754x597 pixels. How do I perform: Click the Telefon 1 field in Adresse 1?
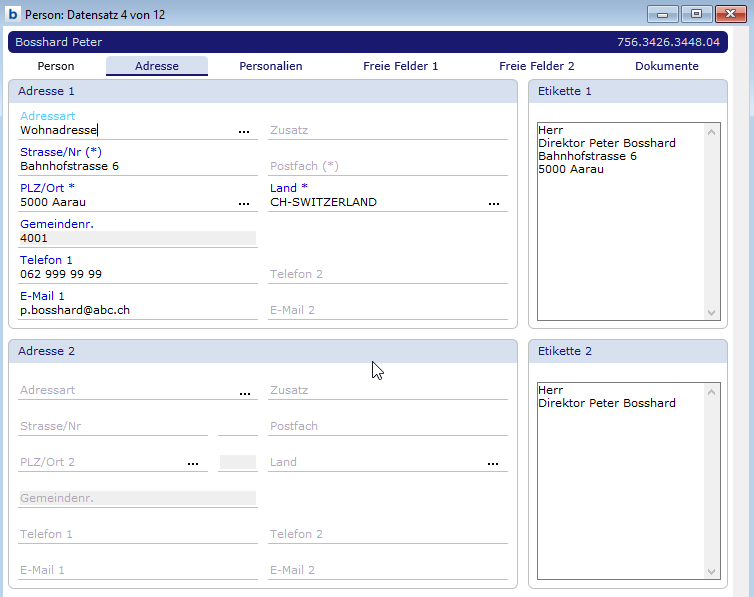coord(137,274)
